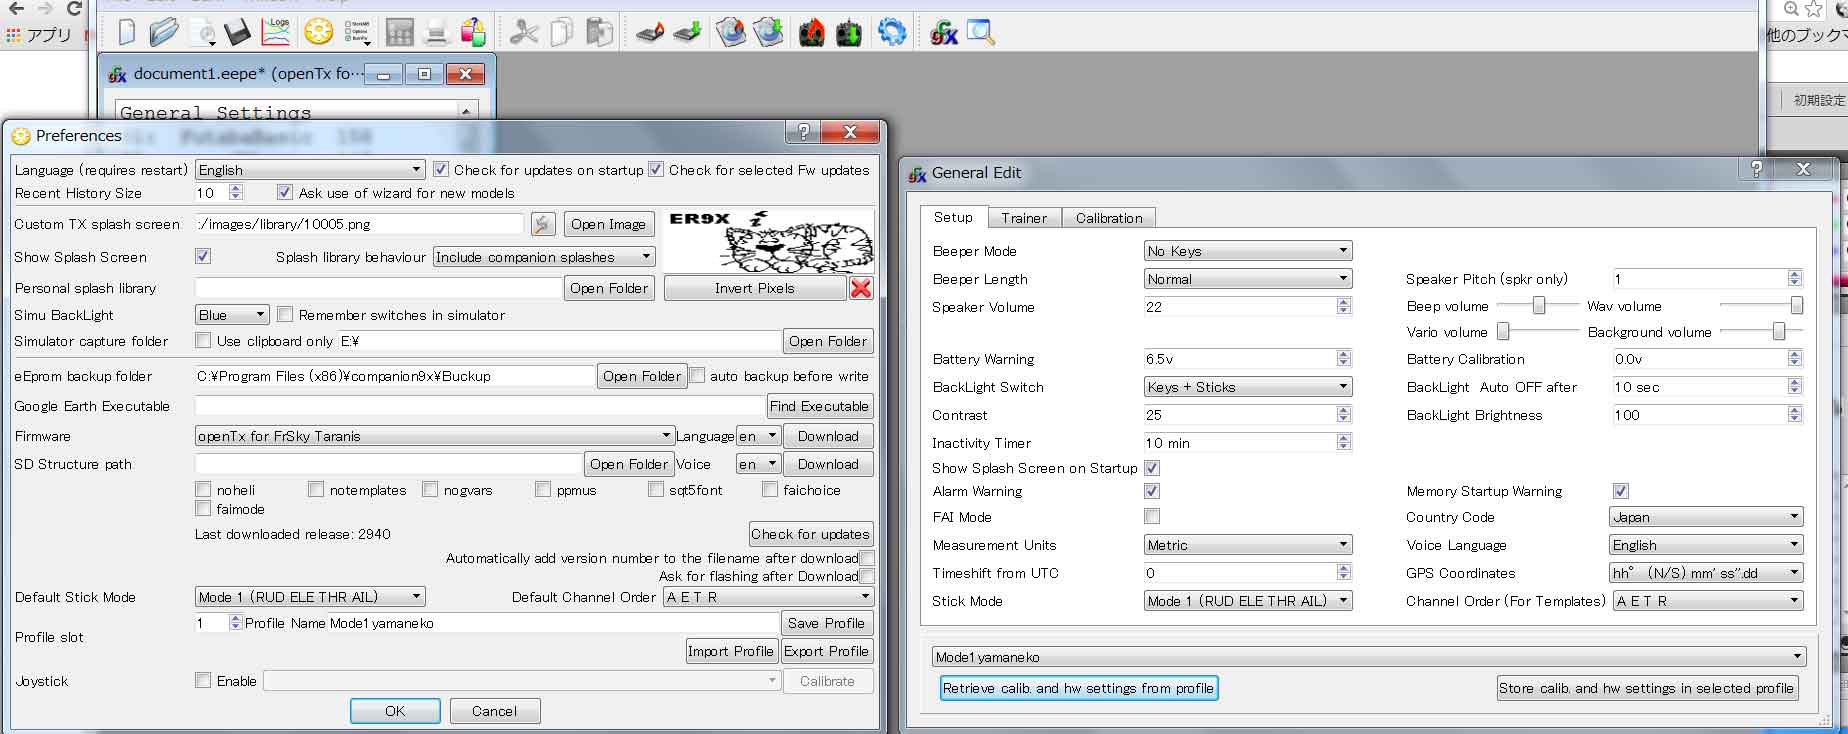Screen dimensions: 1848x734
Task: Select the Setup tab
Action: [x=953, y=217]
